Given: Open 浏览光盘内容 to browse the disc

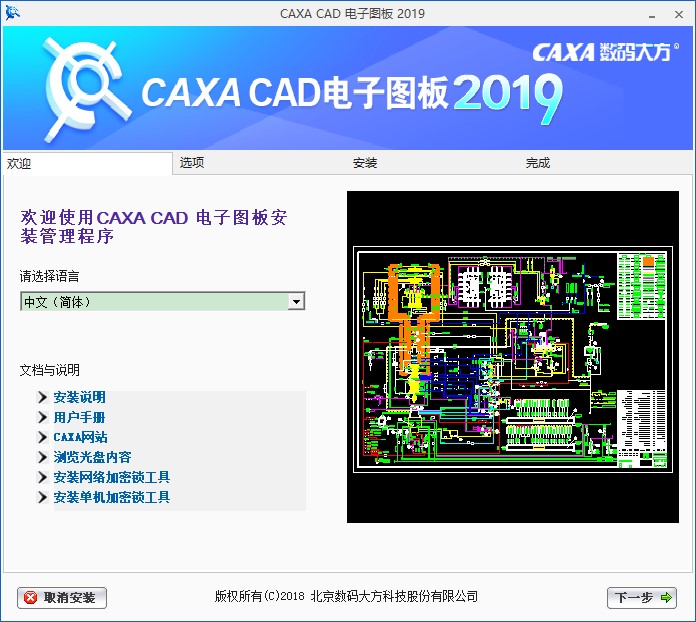Looking at the screenshot, I should click(x=92, y=457).
